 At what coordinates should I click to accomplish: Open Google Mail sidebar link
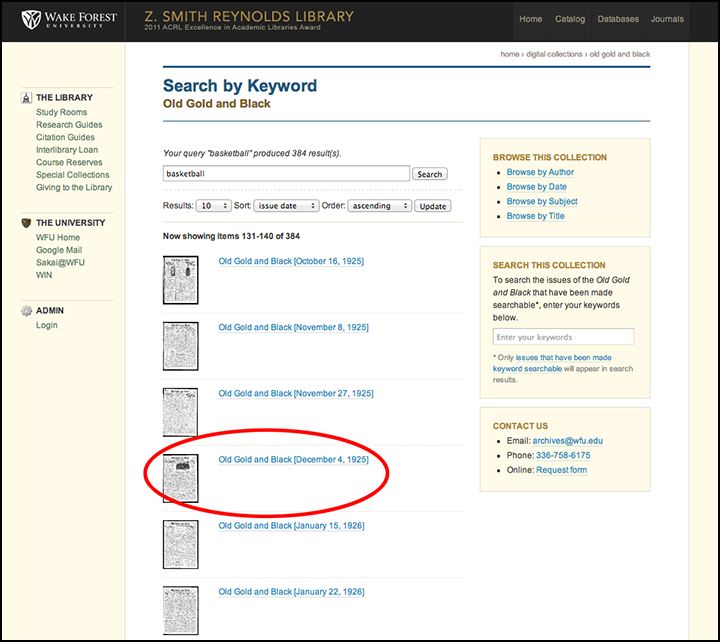click(59, 250)
